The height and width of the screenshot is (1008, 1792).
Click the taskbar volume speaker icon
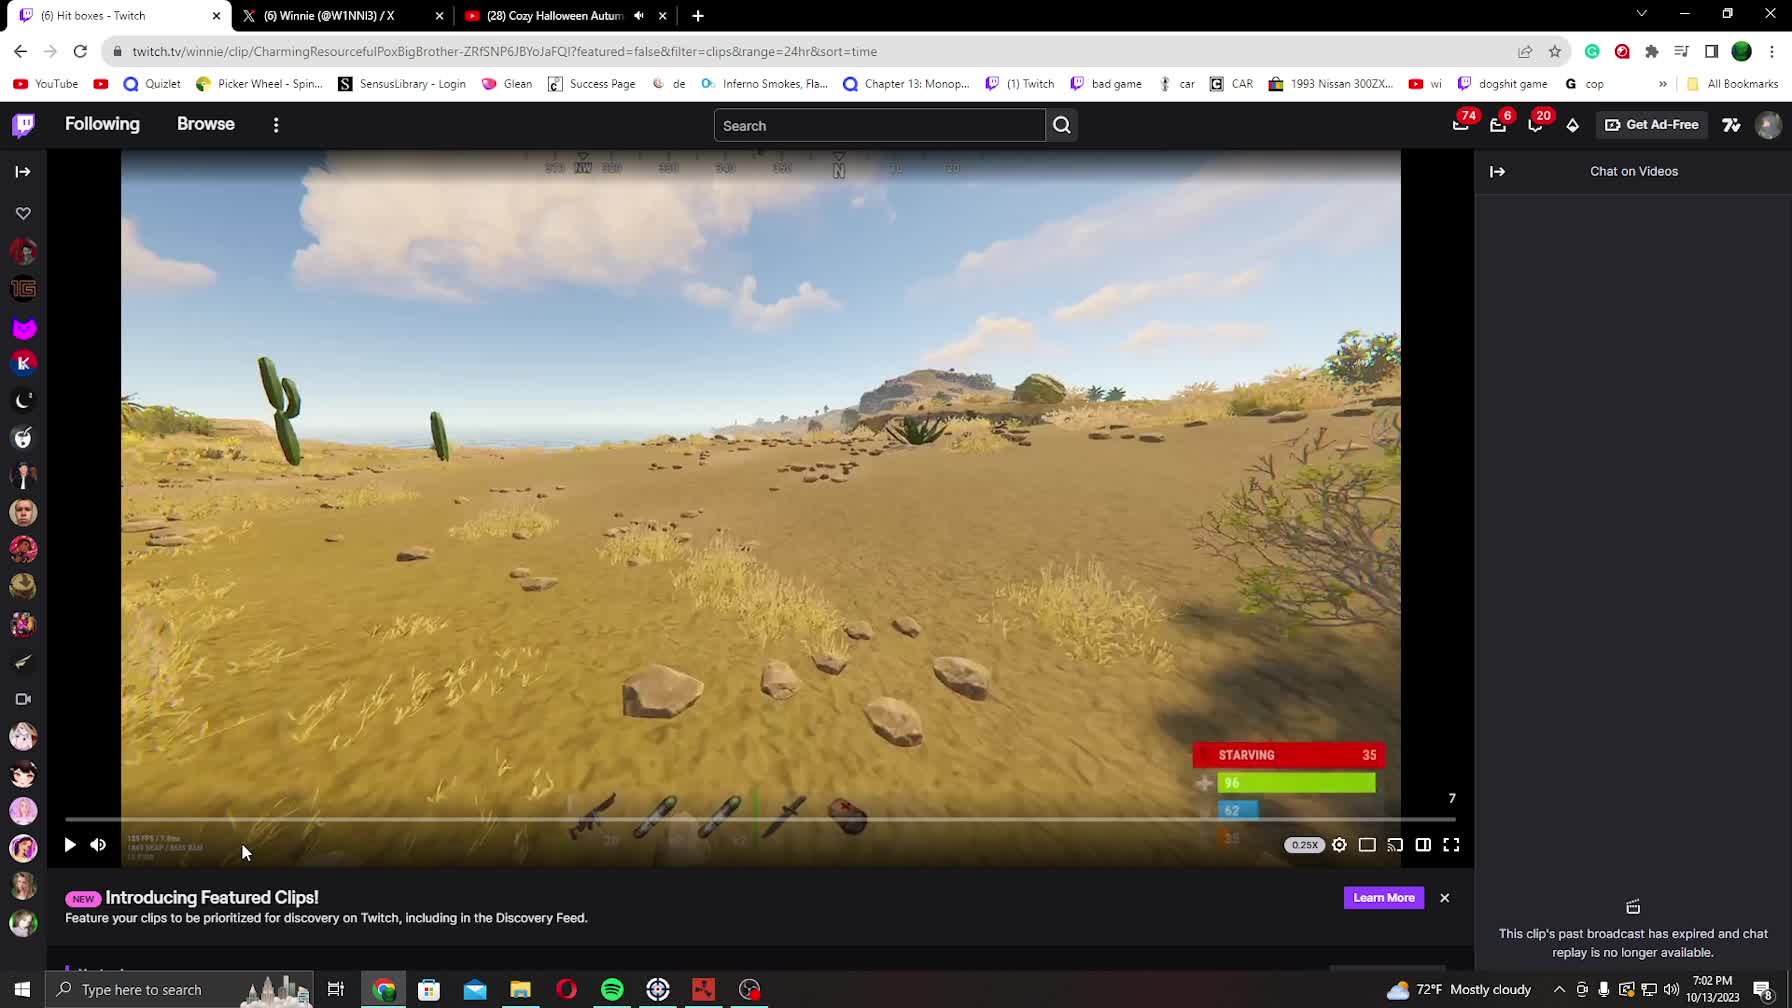click(1672, 990)
